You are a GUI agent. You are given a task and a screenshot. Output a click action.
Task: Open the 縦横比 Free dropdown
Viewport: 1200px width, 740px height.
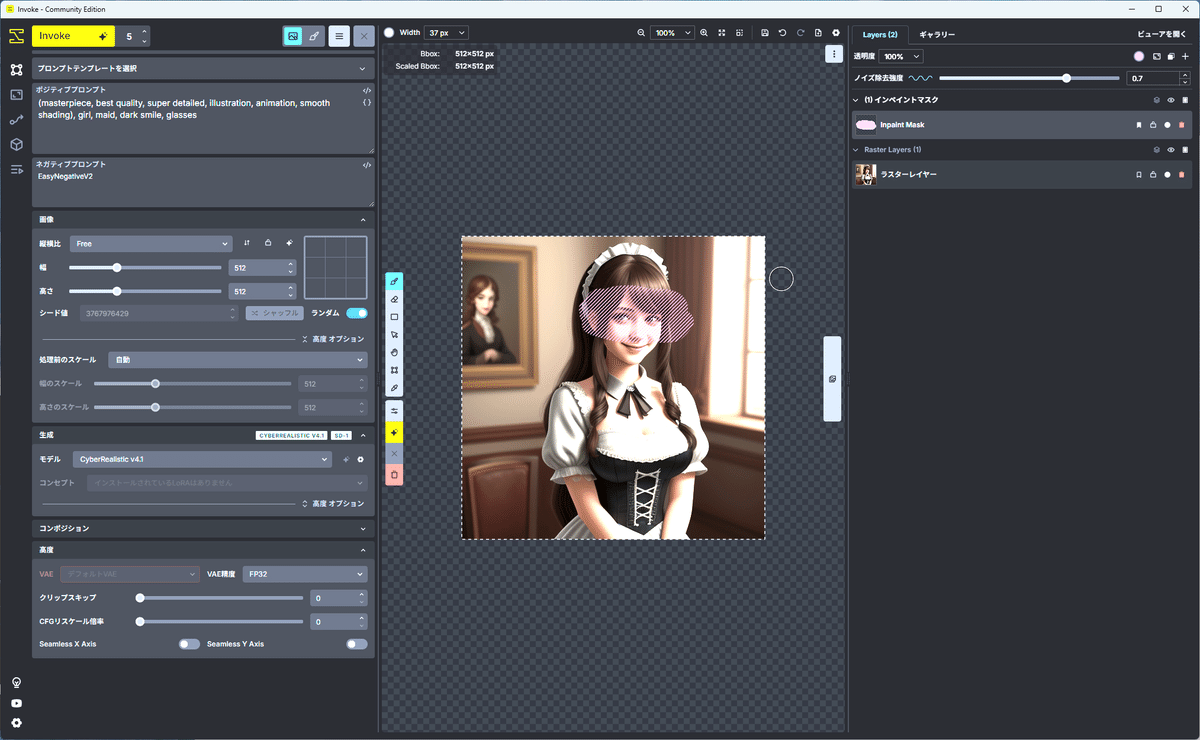(x=150, y=243)
